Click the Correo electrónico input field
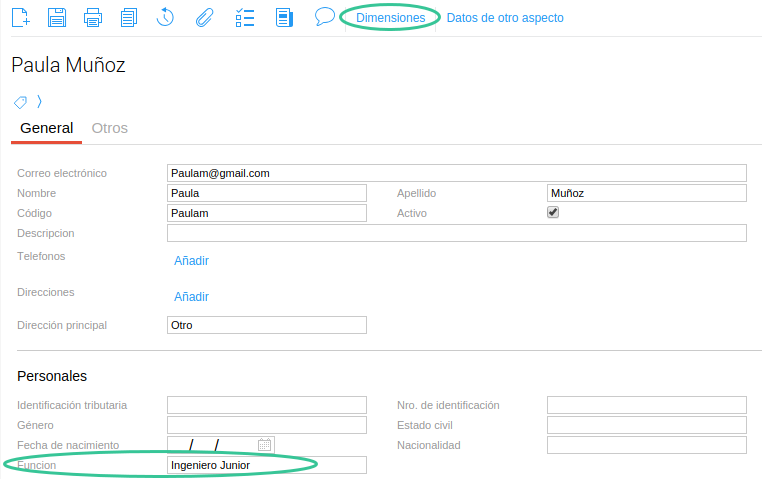The width and height of the screenshot is (762, 479). tap(456, 173)
